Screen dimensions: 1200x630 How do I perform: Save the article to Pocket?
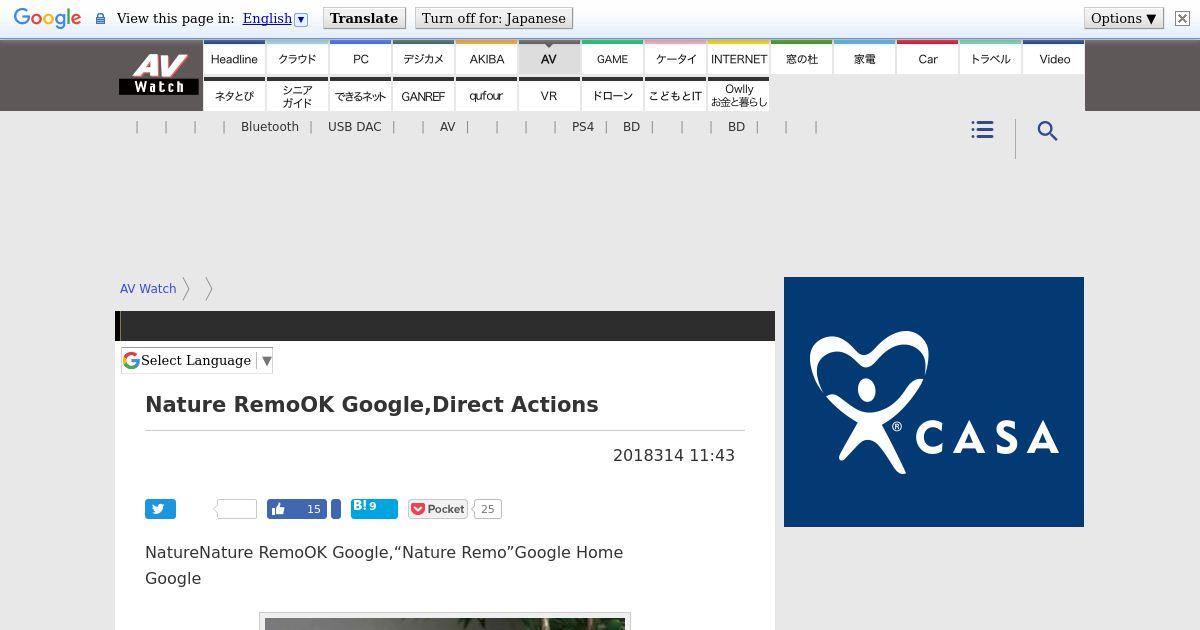438,509
